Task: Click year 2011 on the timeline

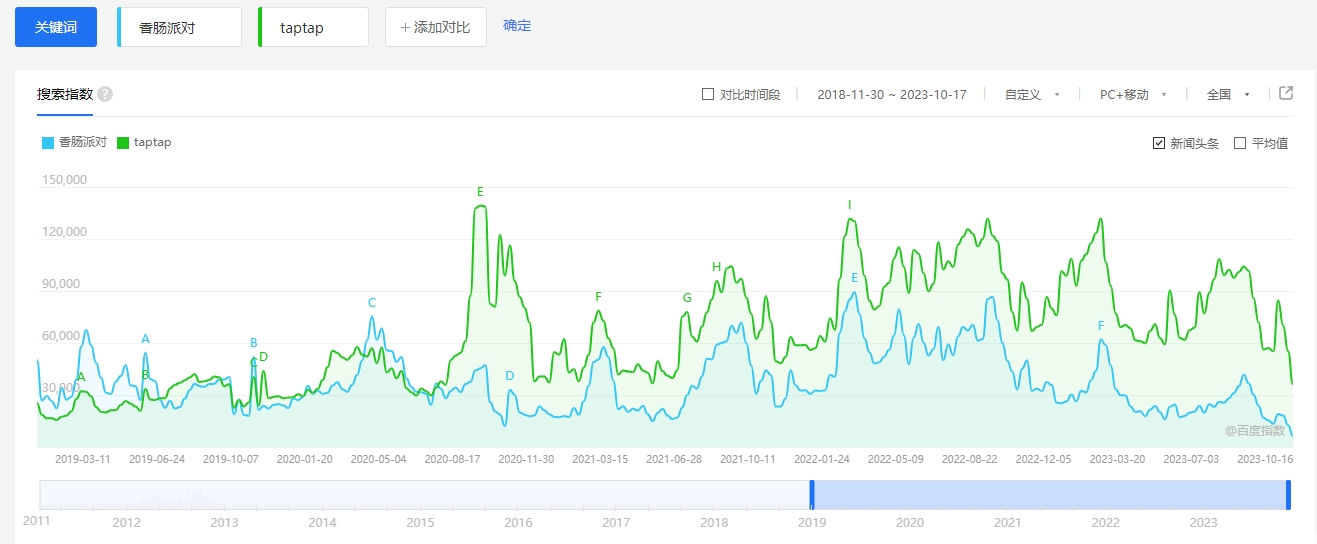Action: tap(37, 522)
